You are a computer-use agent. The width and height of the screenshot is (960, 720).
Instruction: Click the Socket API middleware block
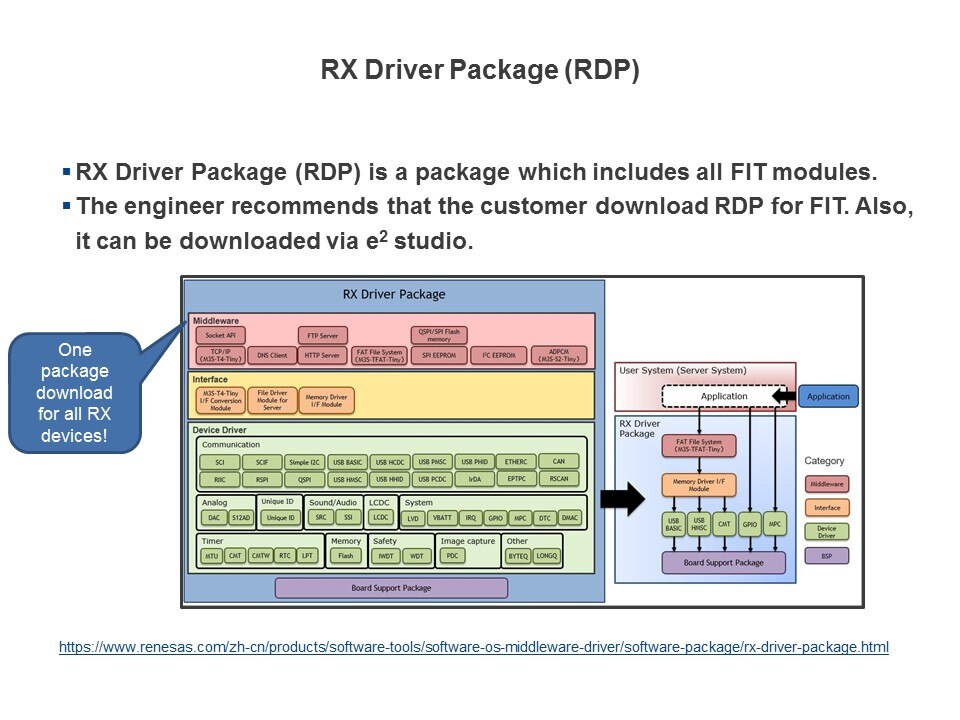[219, 335]
